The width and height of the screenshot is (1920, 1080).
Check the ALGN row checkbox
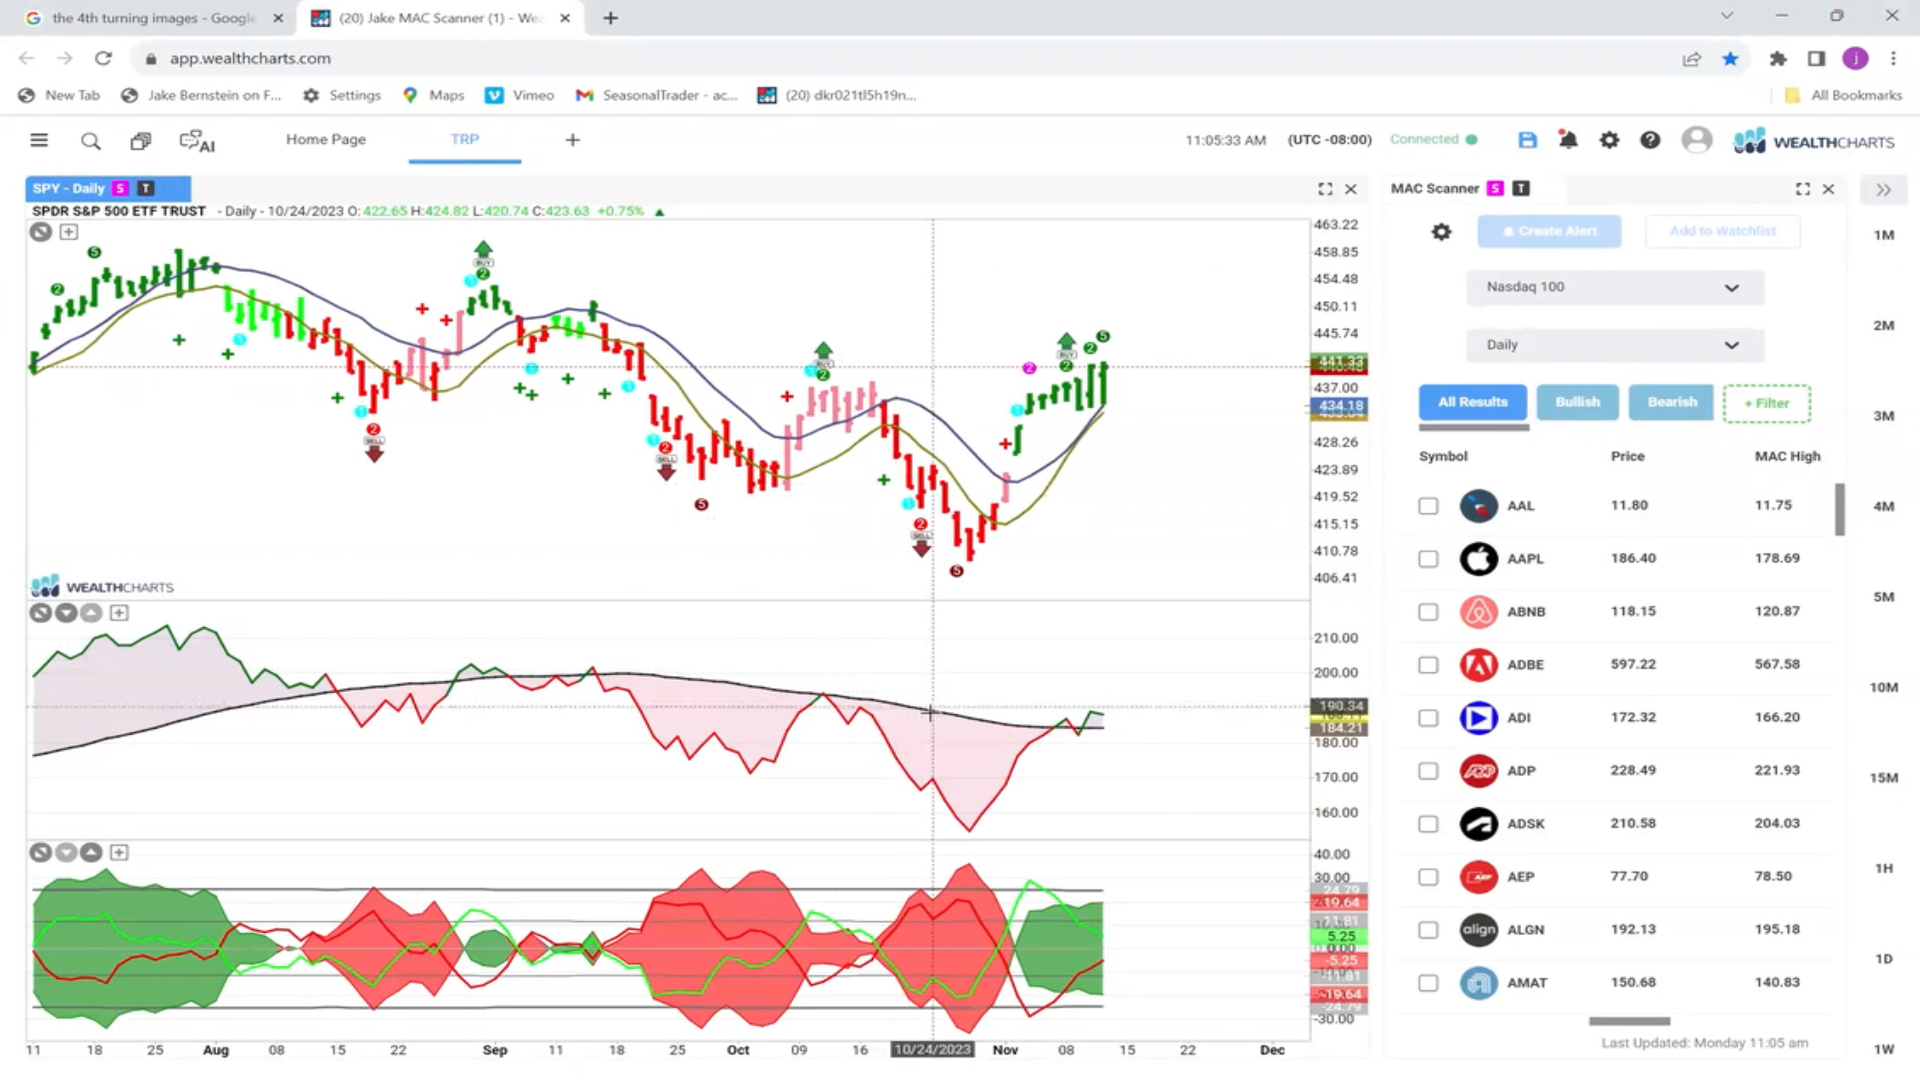[x=1428, y=930]
